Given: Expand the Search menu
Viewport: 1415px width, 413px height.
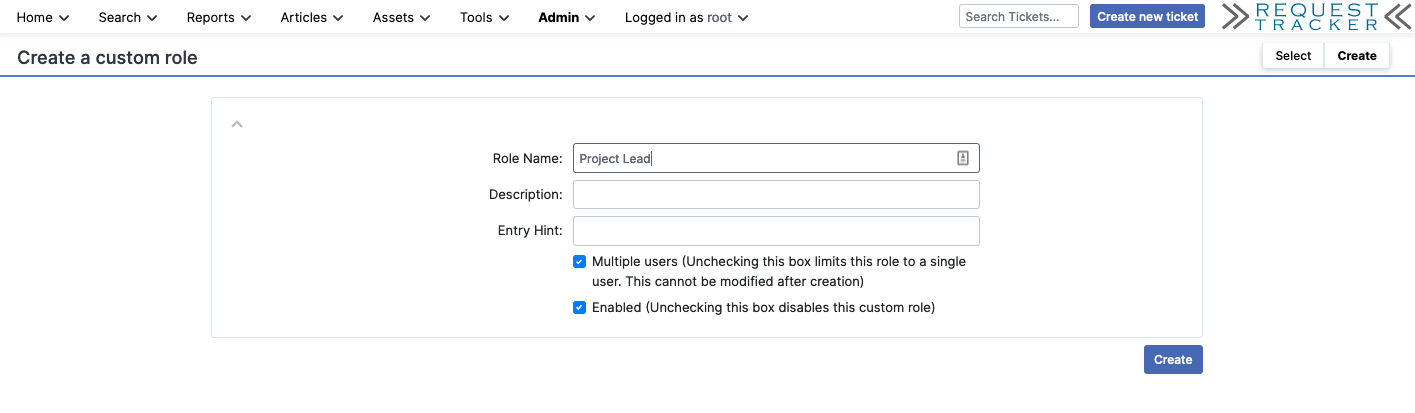Looking at the screenshot, I should click(128, 17).
